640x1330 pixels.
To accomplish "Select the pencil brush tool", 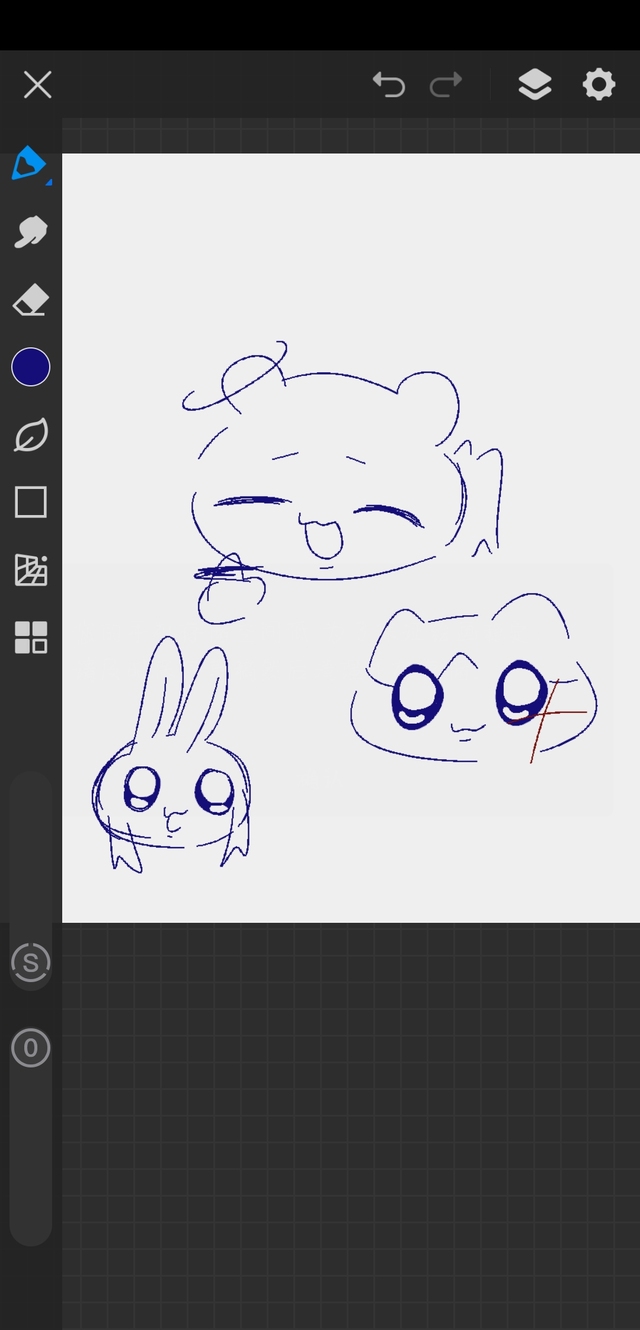I will point(29,163).
